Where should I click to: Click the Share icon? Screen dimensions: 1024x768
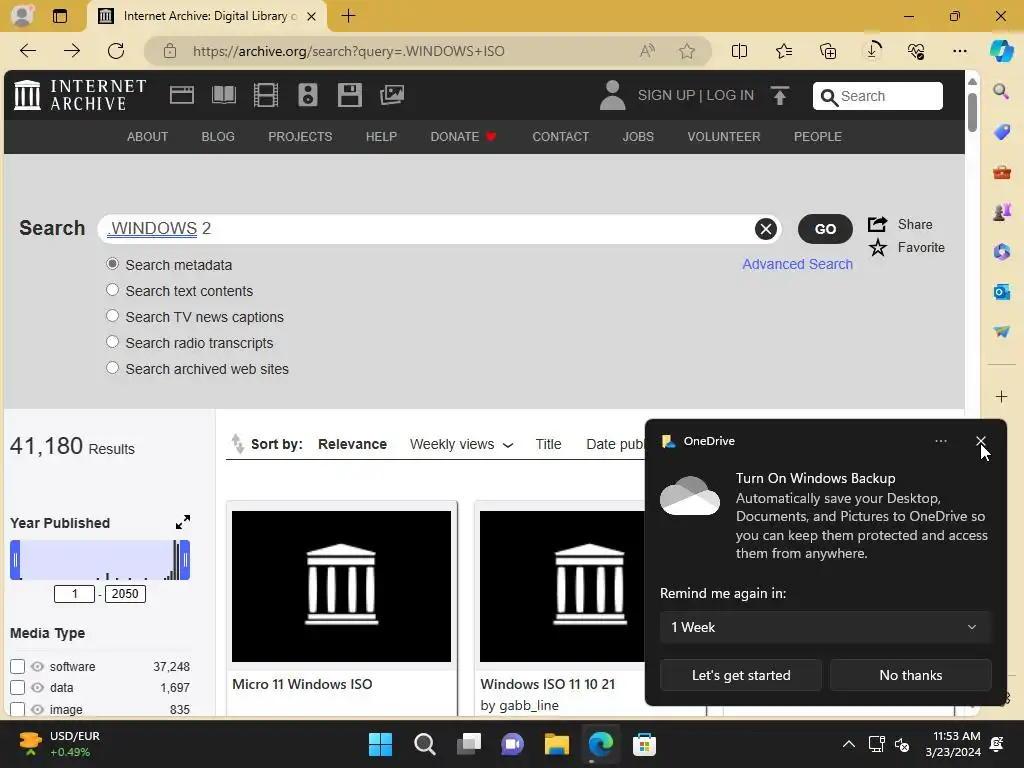[x=877, y=224]
